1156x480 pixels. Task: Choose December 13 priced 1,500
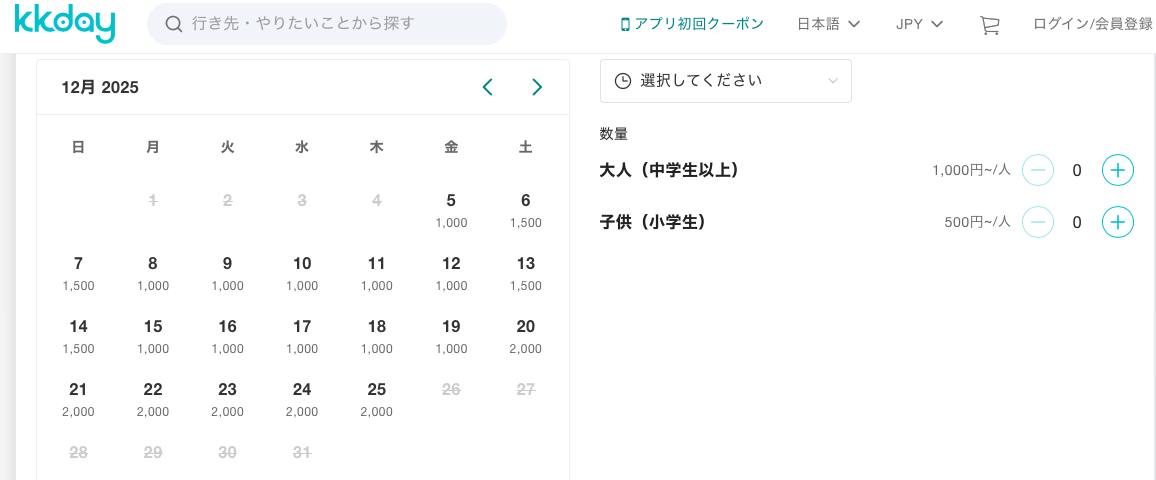(x=525, y=273)
